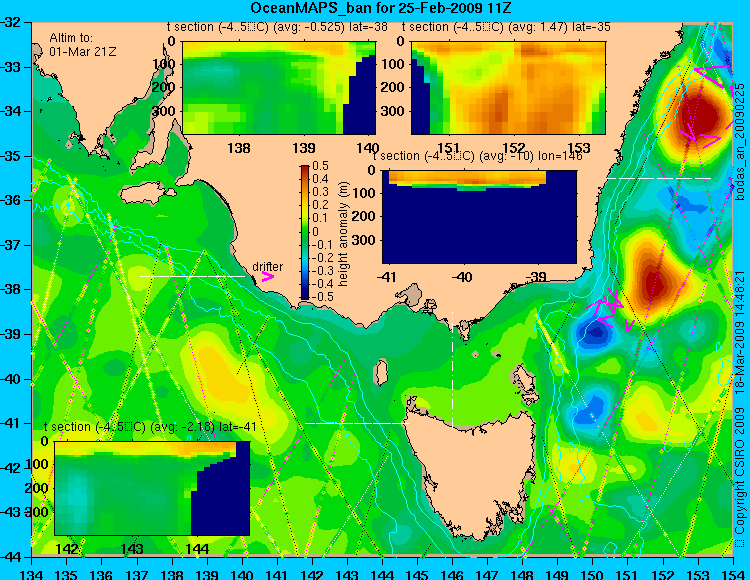This screenshot has height=580, width=750.
Task: Click the 'height anomaly (m)' colorbar label
Action: pyautogui.click(x=343, y=234)
